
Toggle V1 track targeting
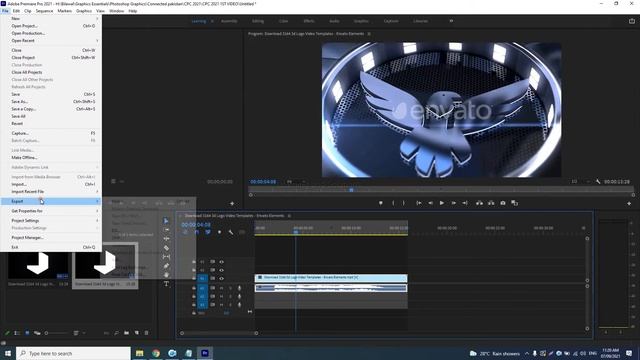pos(202,278)
